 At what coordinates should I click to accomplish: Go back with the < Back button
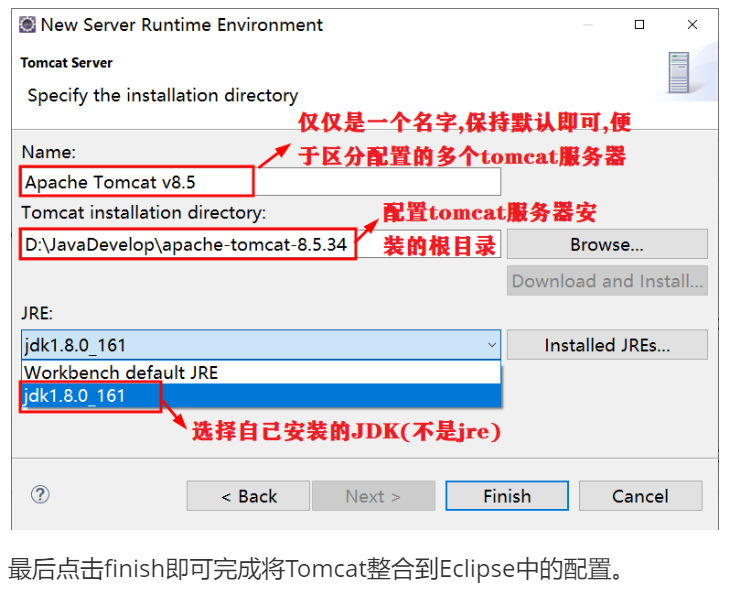pos(248,496)
